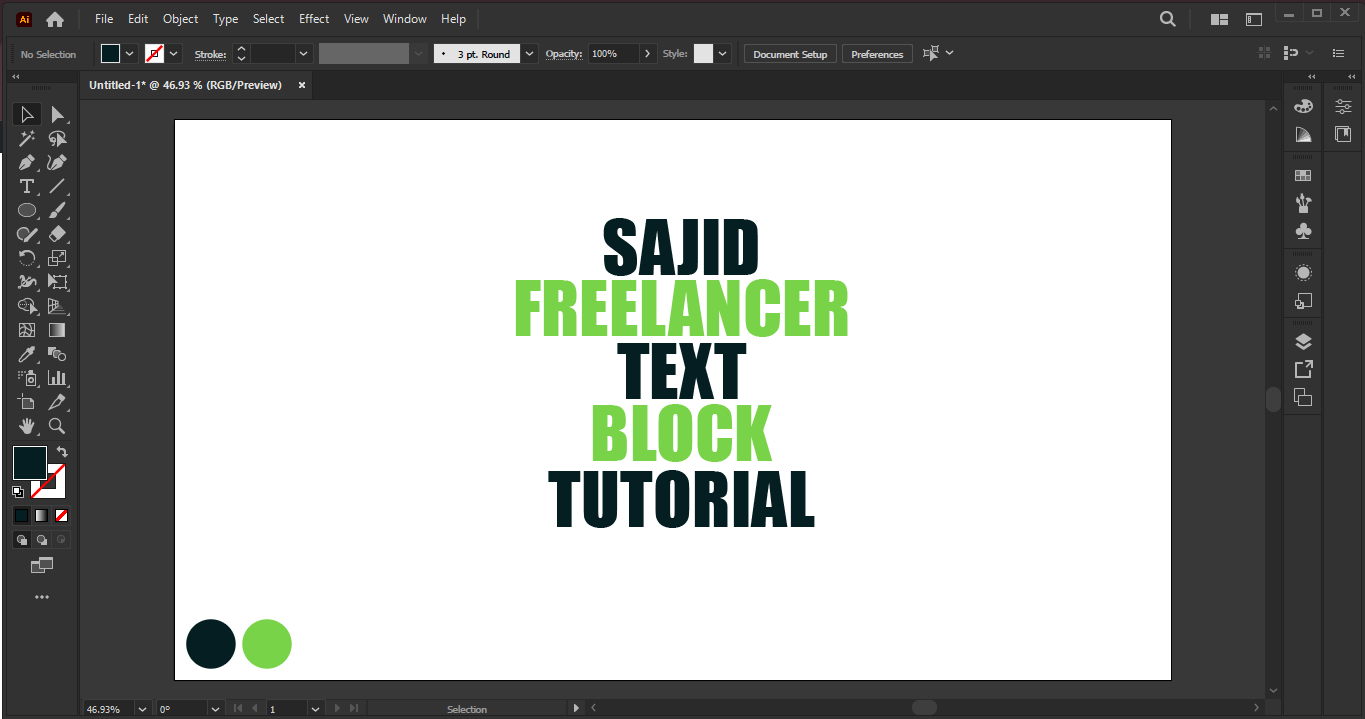The image size is (1365, 719).
Task: Pick the Mesh tool
Action: (x=27, y=330)
